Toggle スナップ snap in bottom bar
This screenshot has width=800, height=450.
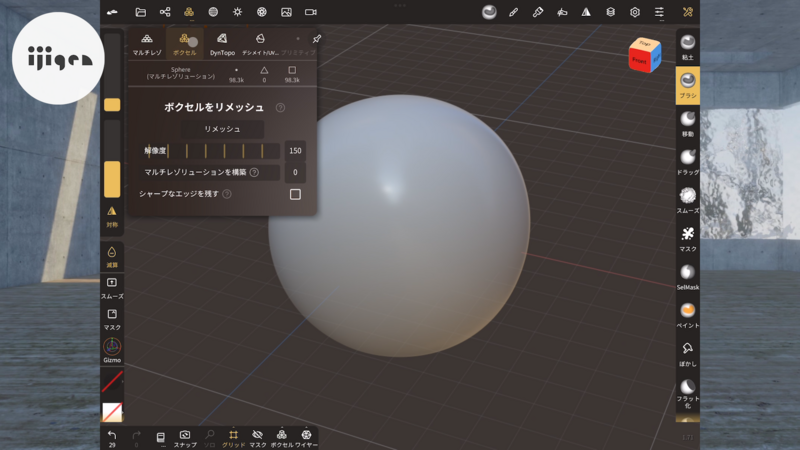point(185,438)
